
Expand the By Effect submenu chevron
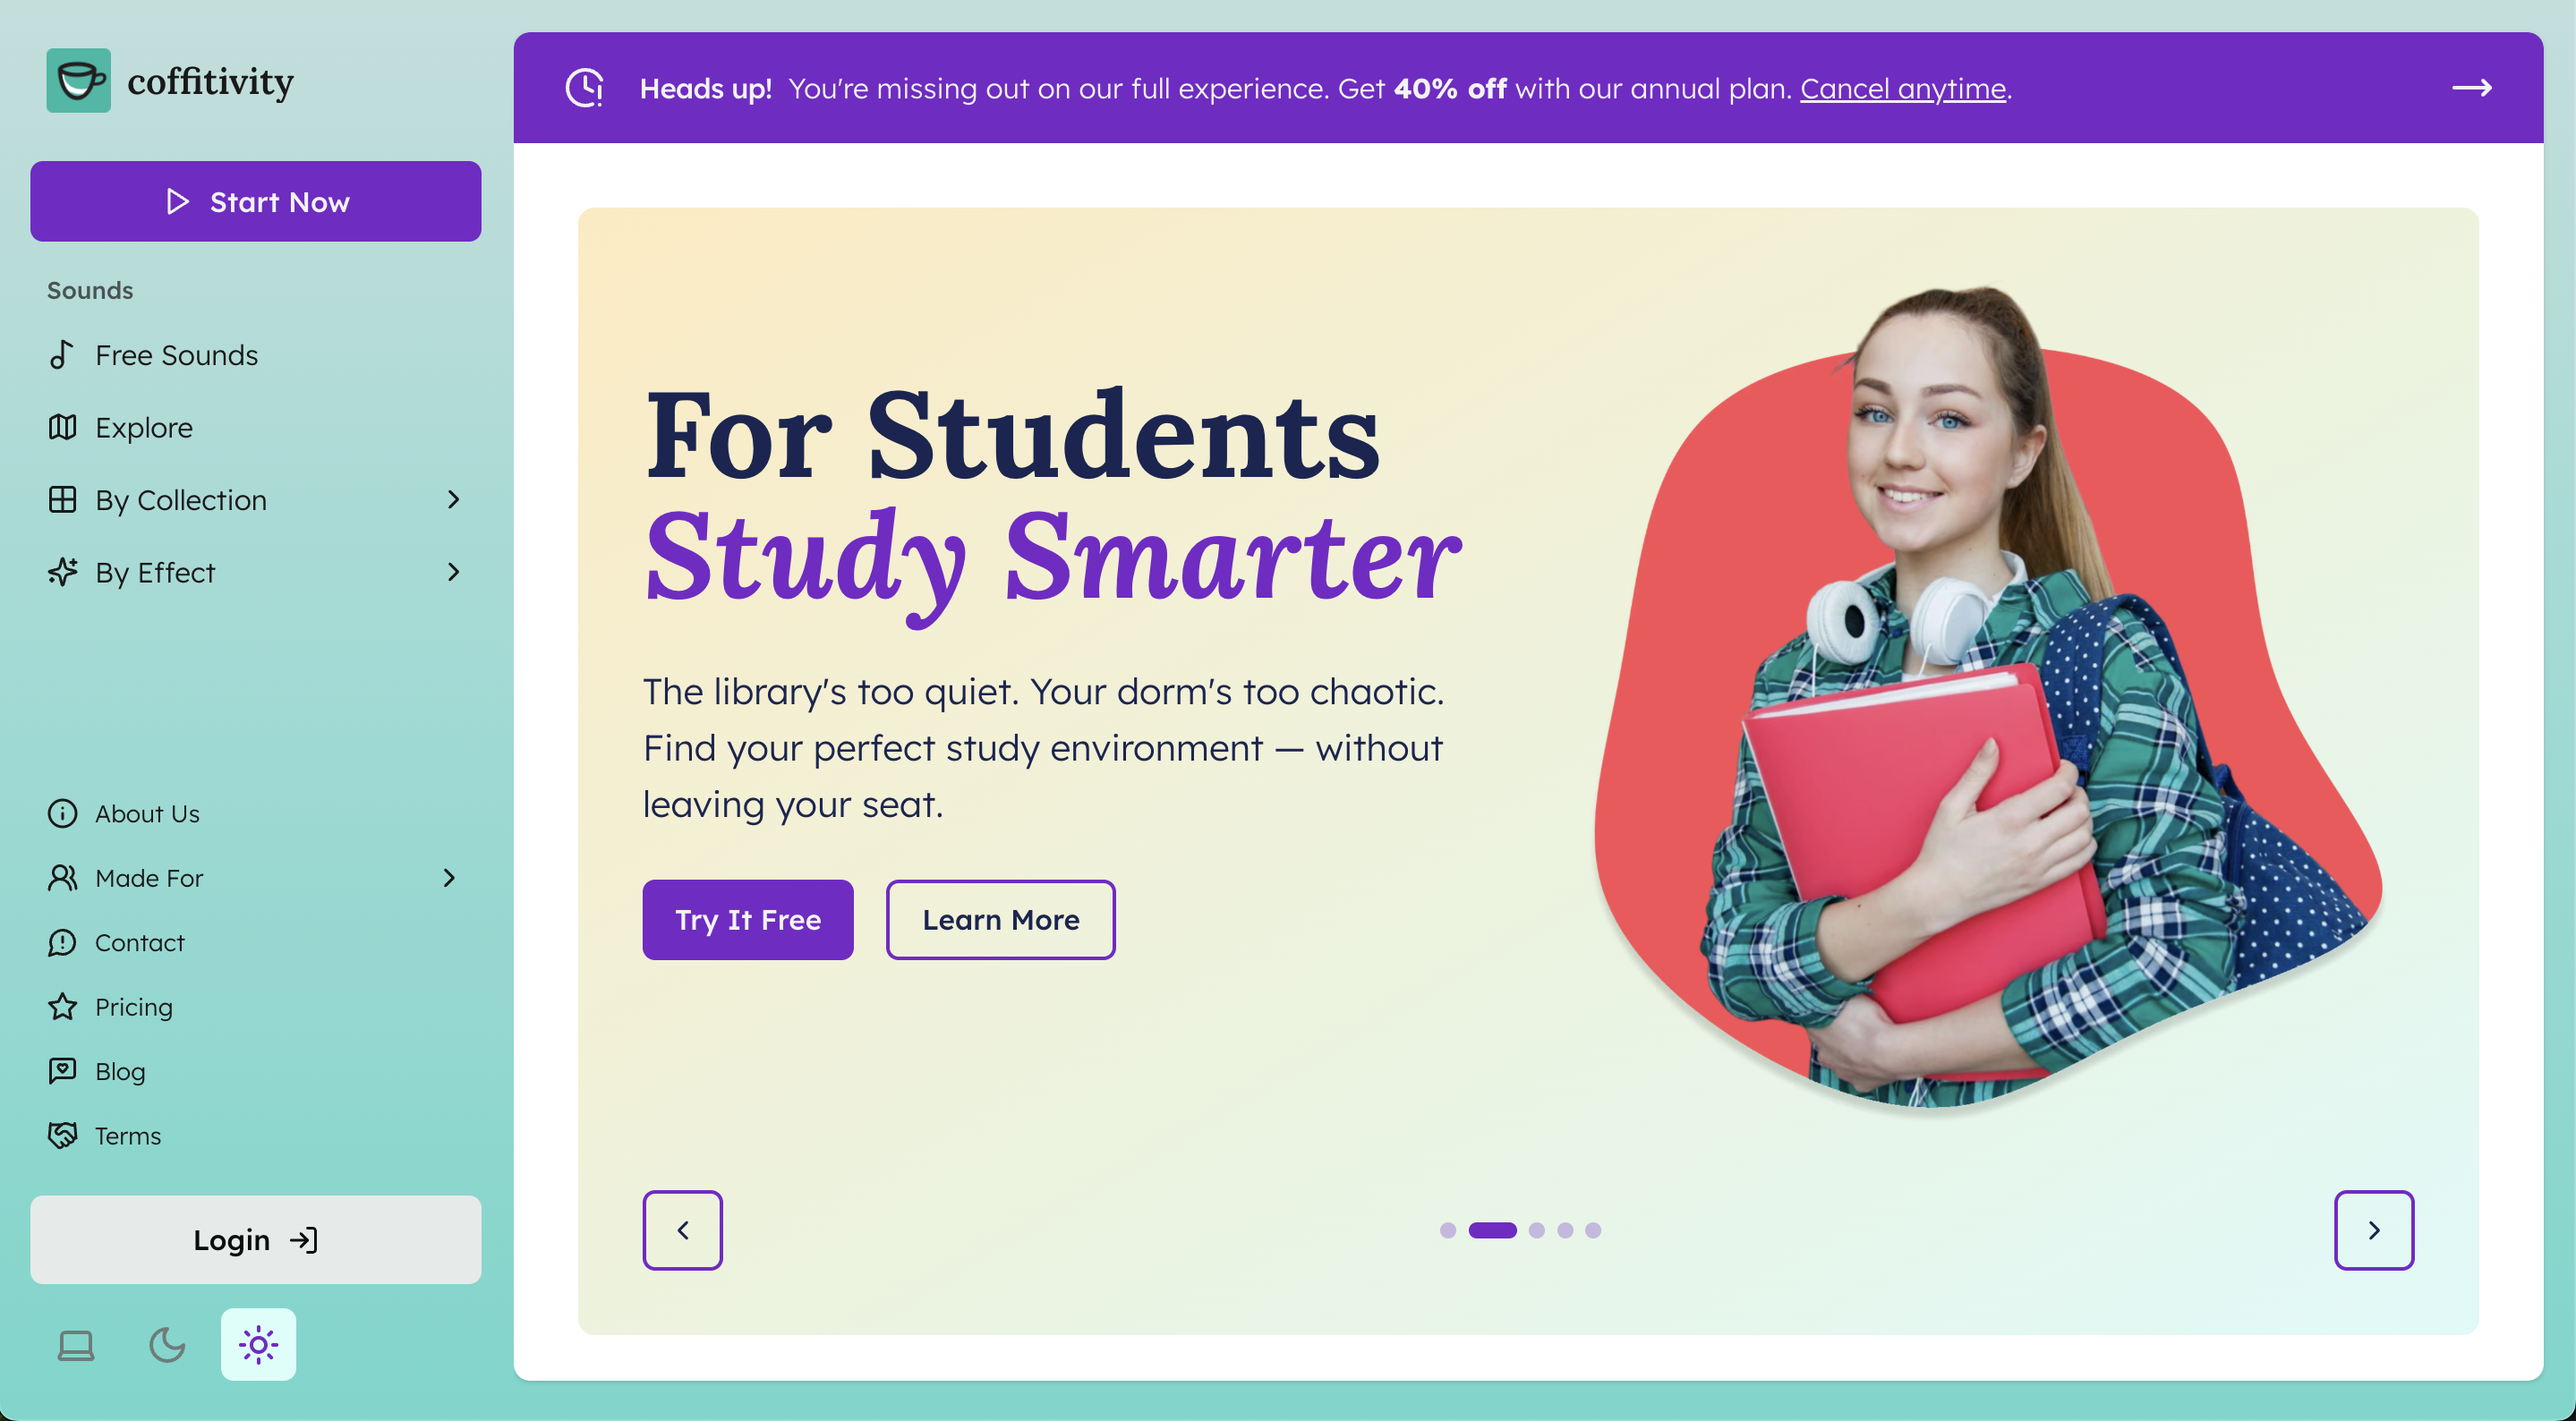click(x=454, y=573)
